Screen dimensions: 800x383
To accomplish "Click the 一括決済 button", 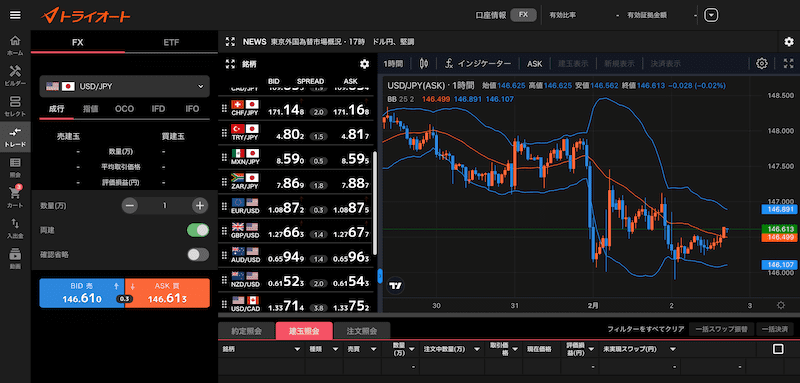I will [774, 329].
